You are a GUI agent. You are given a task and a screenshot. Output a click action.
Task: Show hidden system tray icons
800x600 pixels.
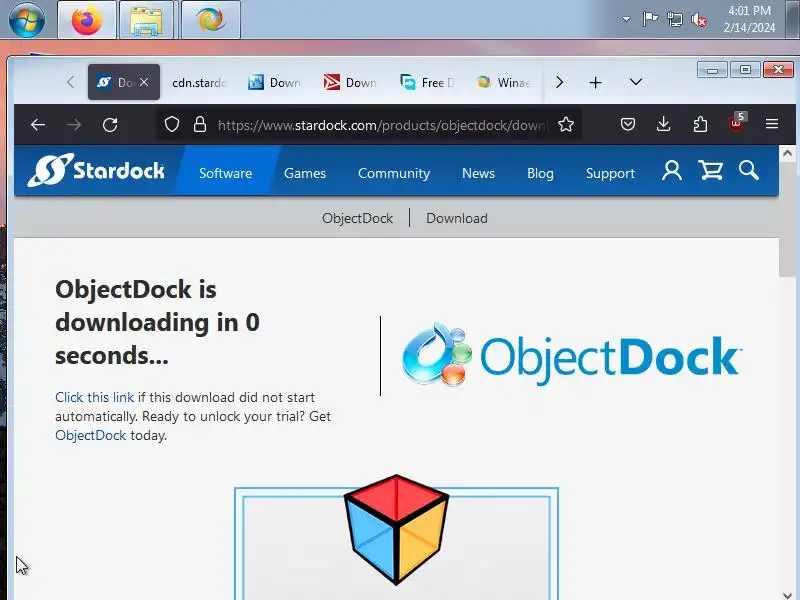pos(626,19)
